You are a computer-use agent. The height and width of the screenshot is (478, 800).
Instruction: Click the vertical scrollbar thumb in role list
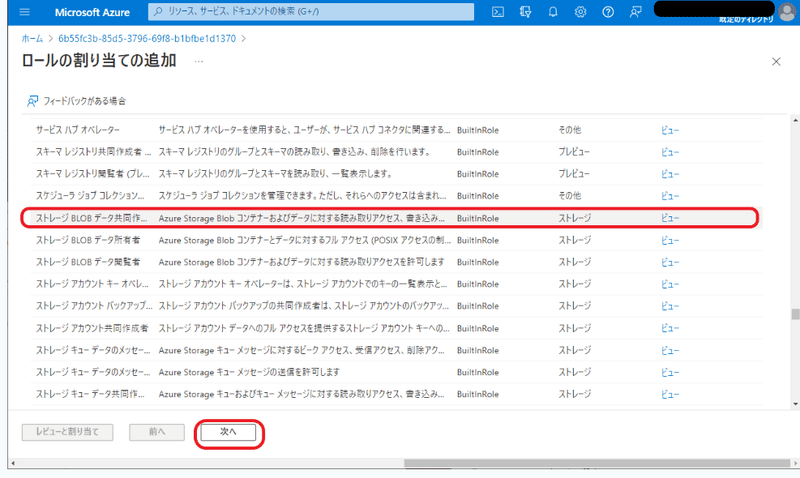[795, 314]
